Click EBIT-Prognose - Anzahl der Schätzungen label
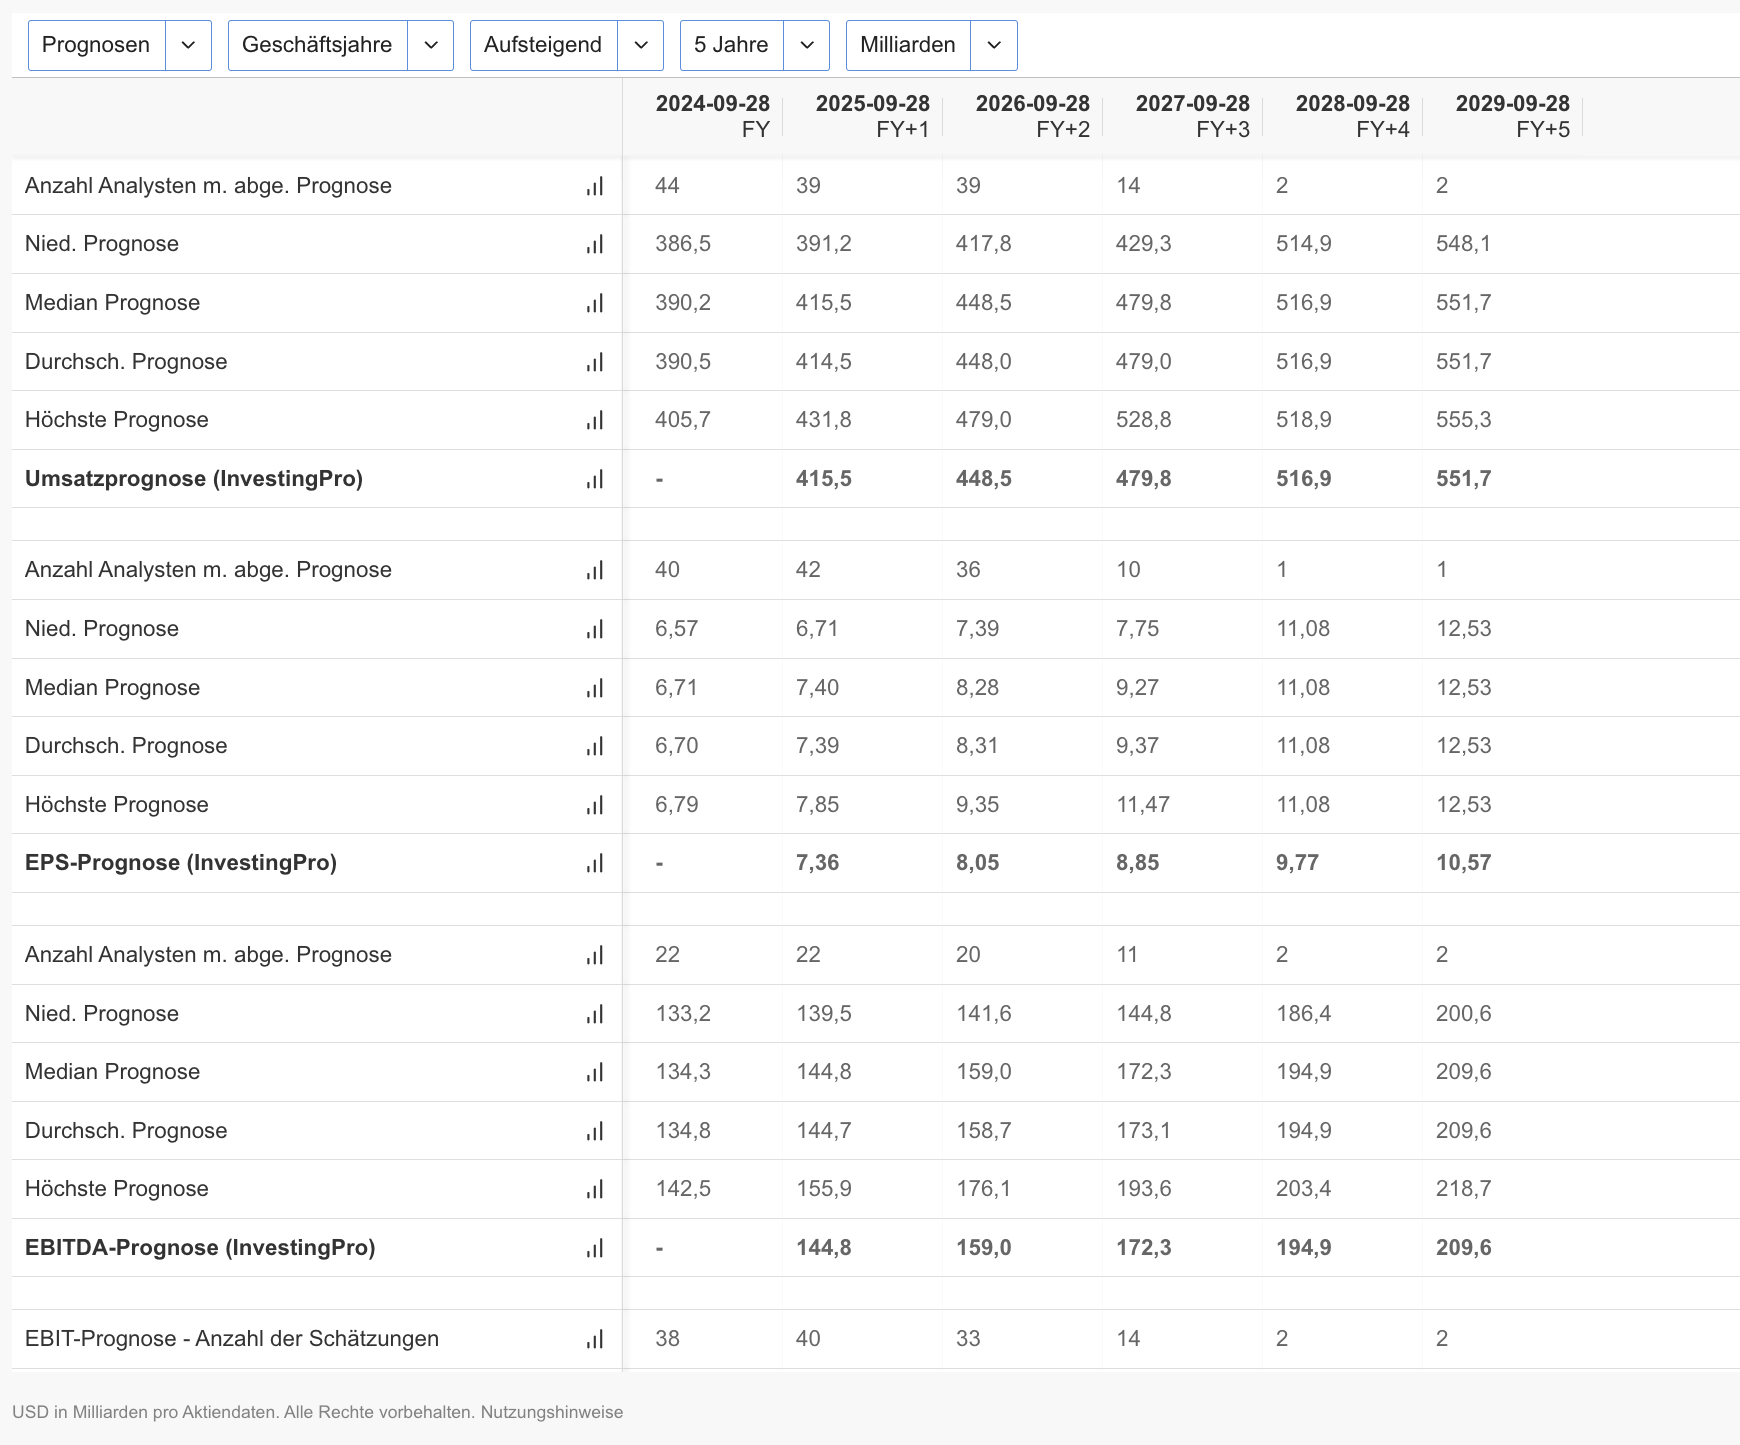Viewport: 1740px width, 1445px height. pos(232,1339)
